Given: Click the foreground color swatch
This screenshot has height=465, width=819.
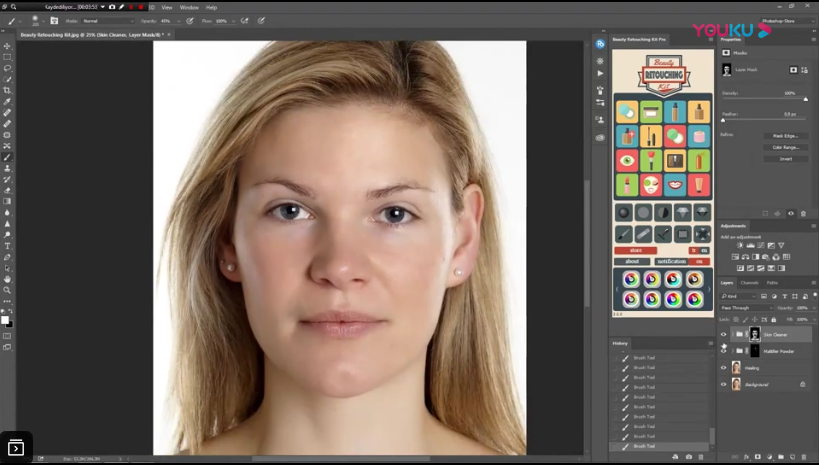Looking at the screenshot, I should [5, 320].
